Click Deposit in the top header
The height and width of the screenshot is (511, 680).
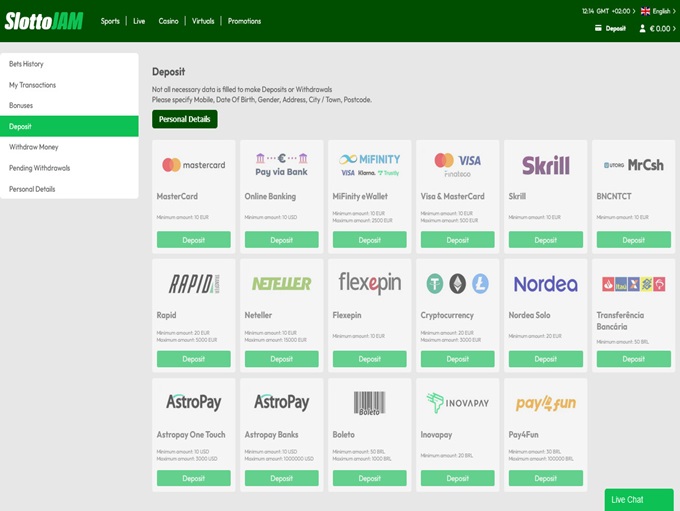point(610,29)
